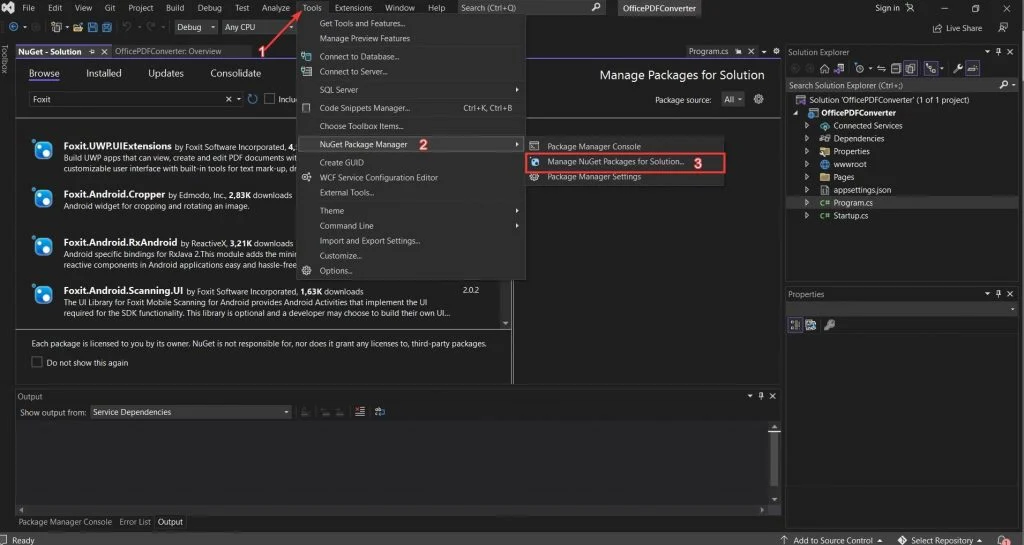Click the Foxit.UWP.UIExtensions package icon

(x=43, y=151)
